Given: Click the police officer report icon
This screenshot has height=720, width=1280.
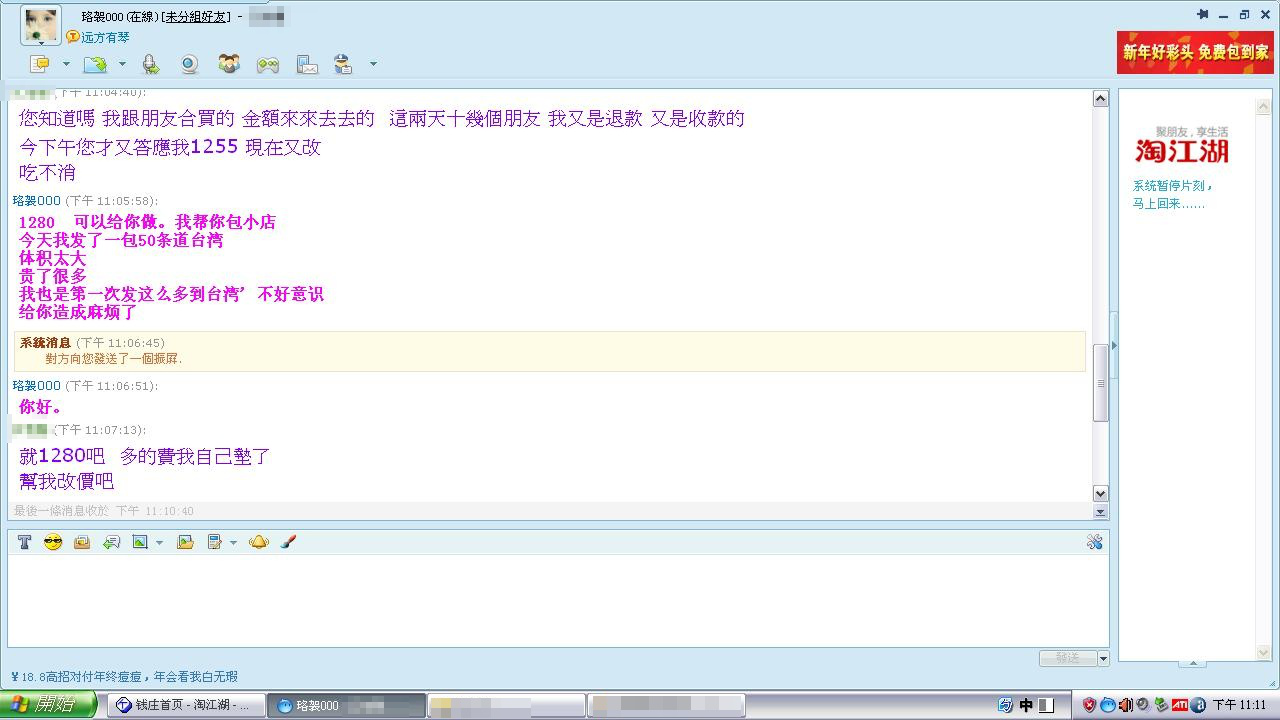Looking at the screenshot, I should (343, 64).
